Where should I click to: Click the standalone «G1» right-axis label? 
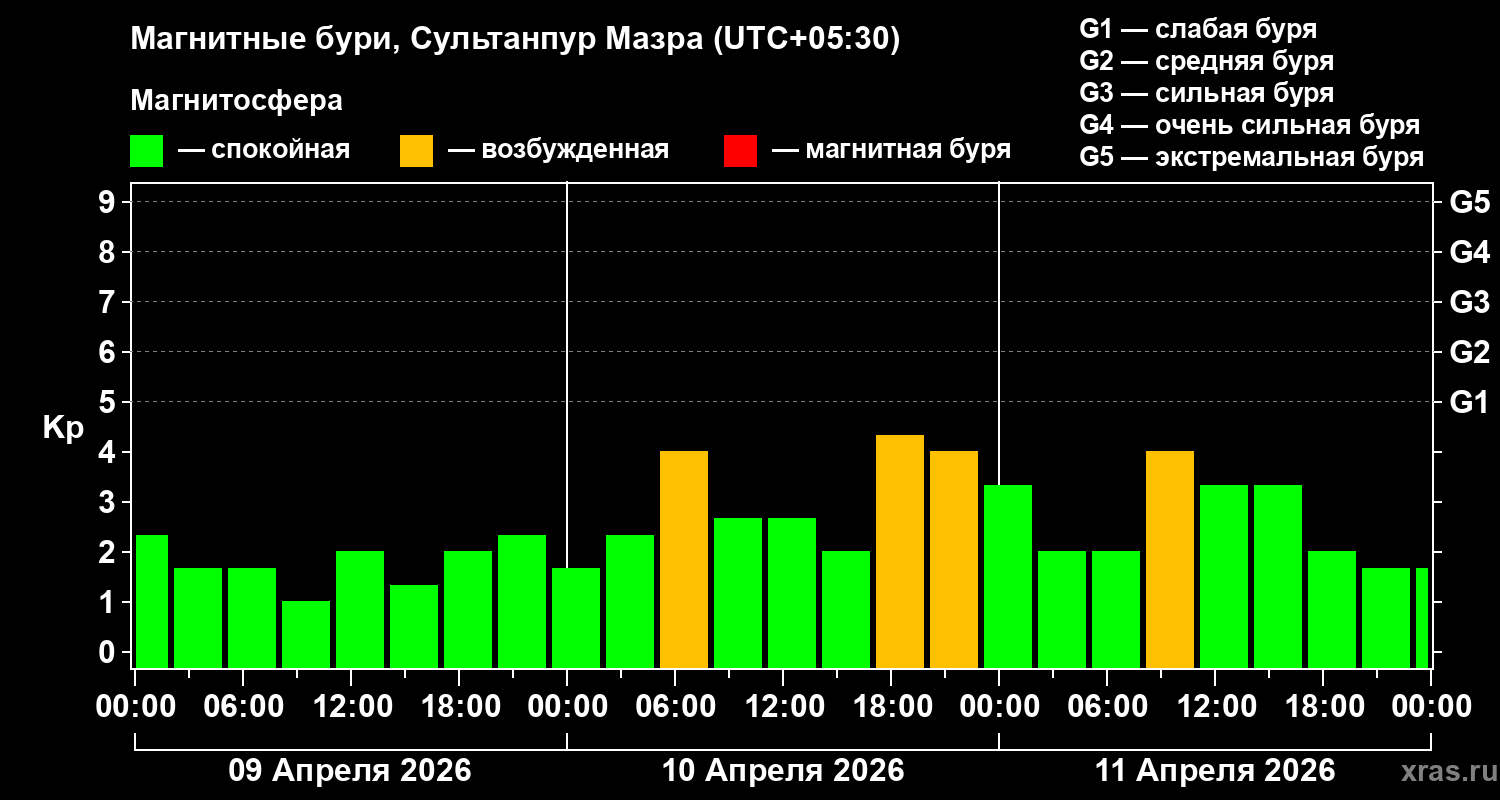point(1469,402)
